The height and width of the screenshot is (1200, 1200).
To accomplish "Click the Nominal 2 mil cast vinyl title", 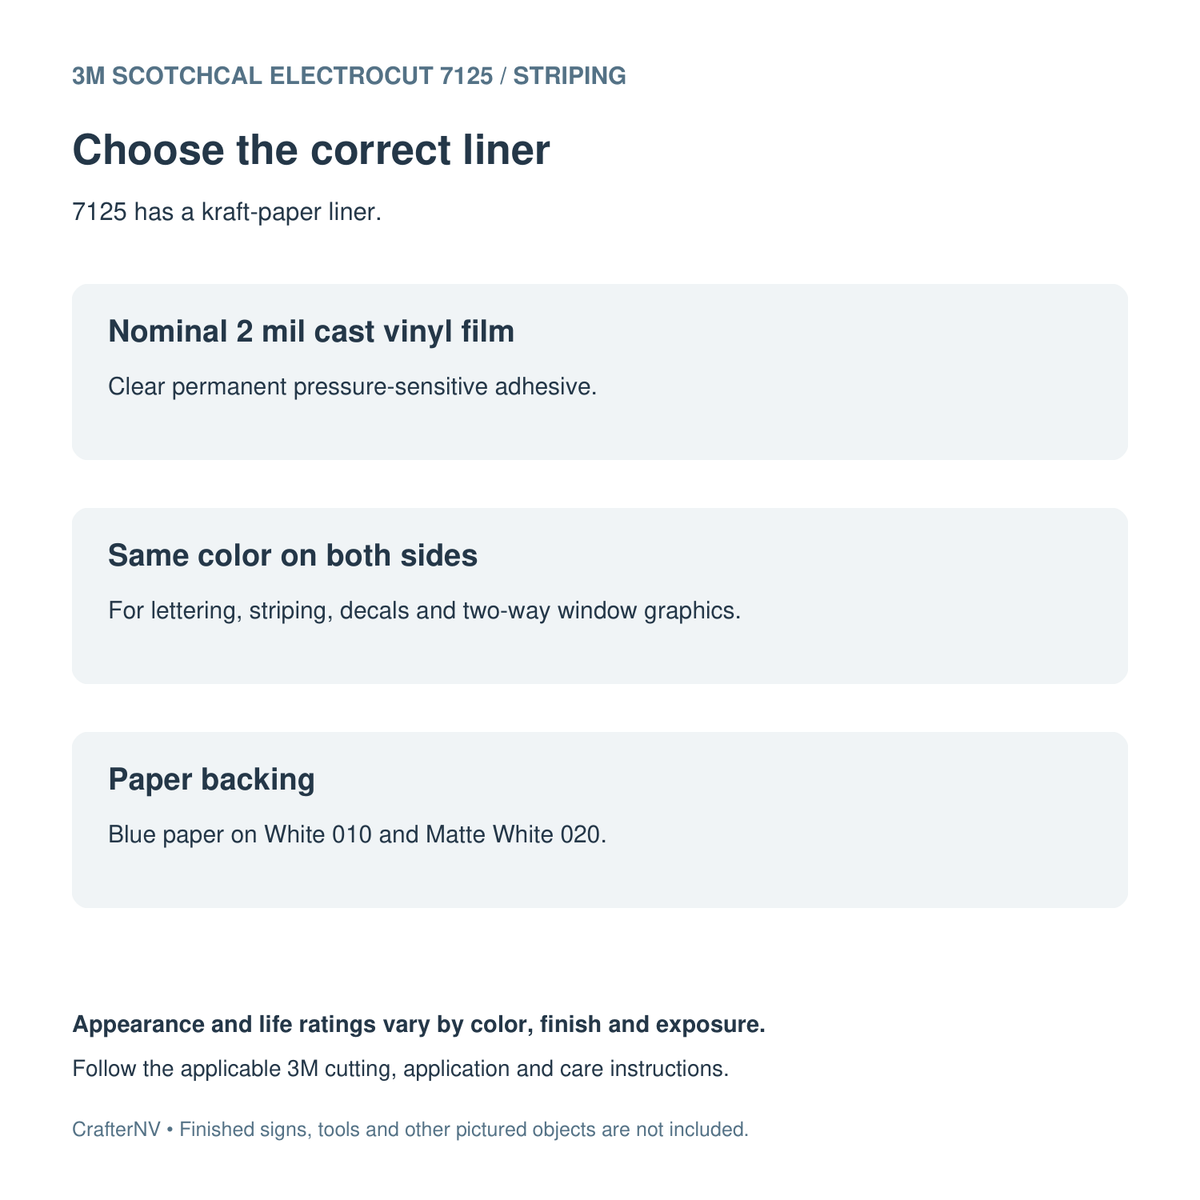I will pos(311,331).
